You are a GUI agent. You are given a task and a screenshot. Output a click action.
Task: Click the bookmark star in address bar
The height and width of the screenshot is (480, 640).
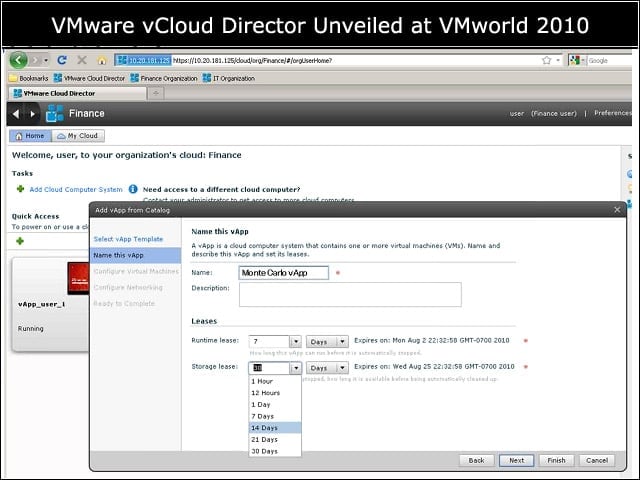tap(547, 60)
